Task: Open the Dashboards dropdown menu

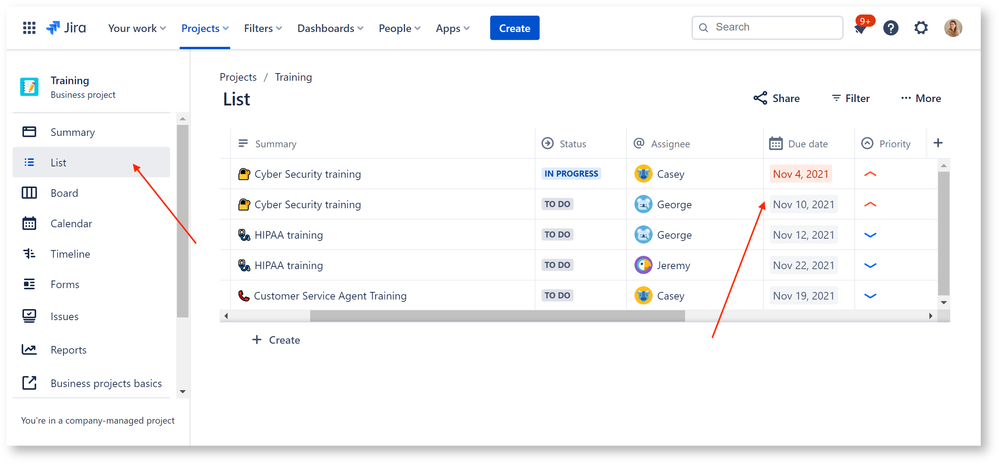Action: pos(331,28)
